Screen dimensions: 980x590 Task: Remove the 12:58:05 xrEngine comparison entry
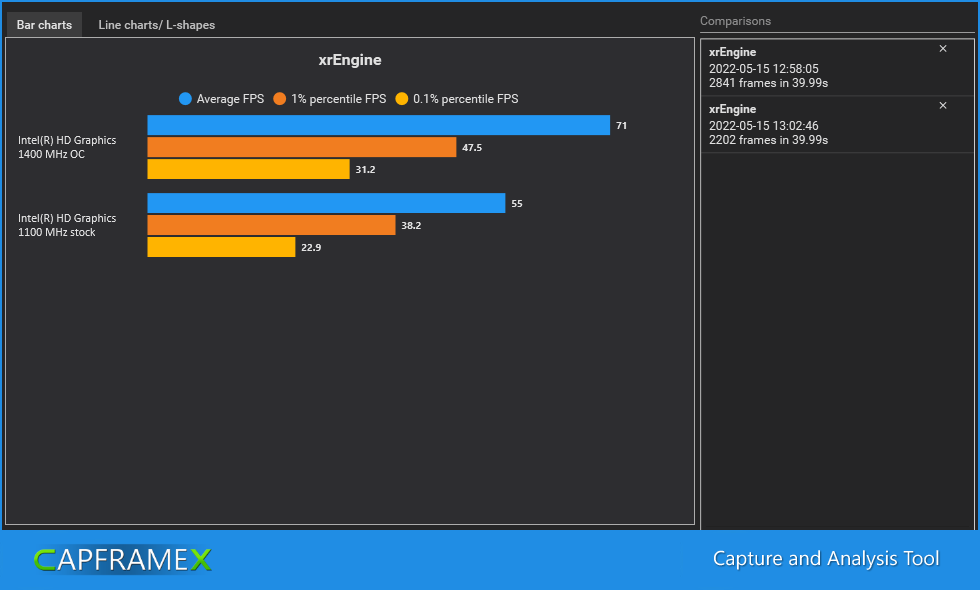point(942,49)
